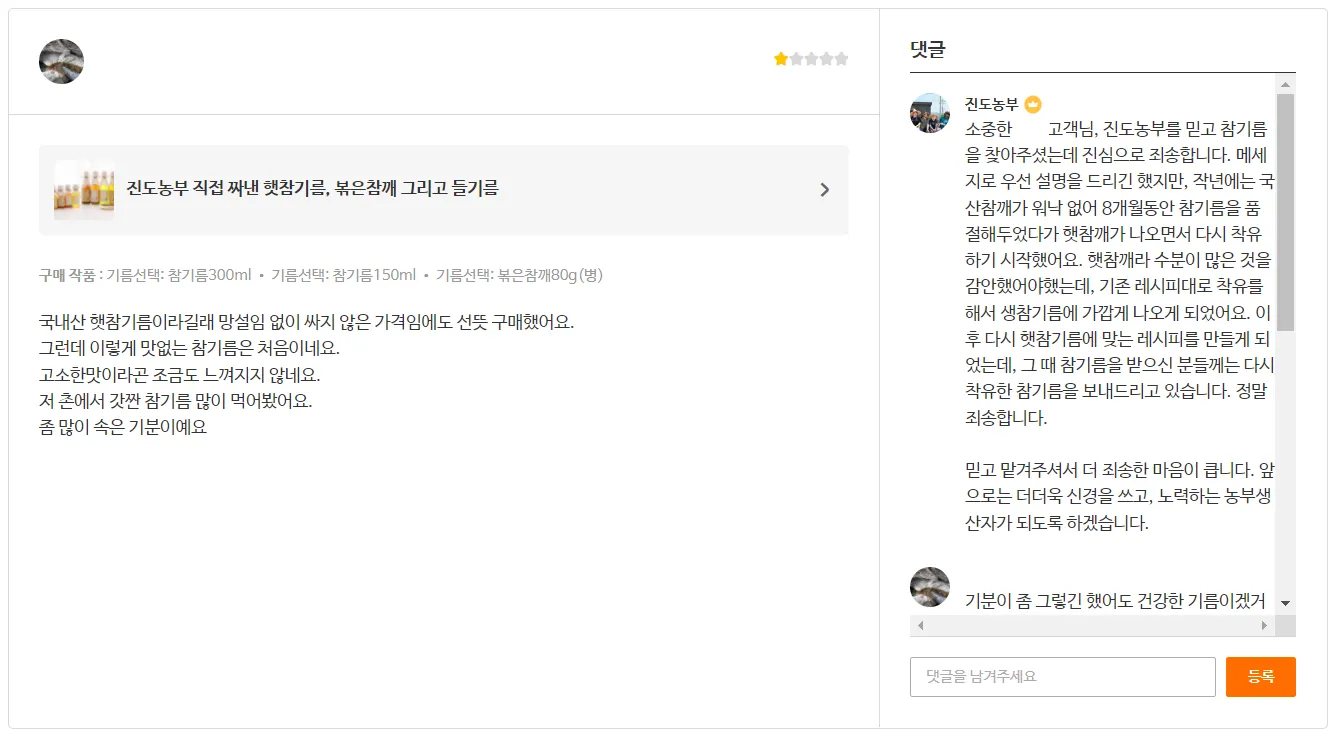Click the third rating star
The height and width of the screenshot is (752, 1339).
point(811,59)
